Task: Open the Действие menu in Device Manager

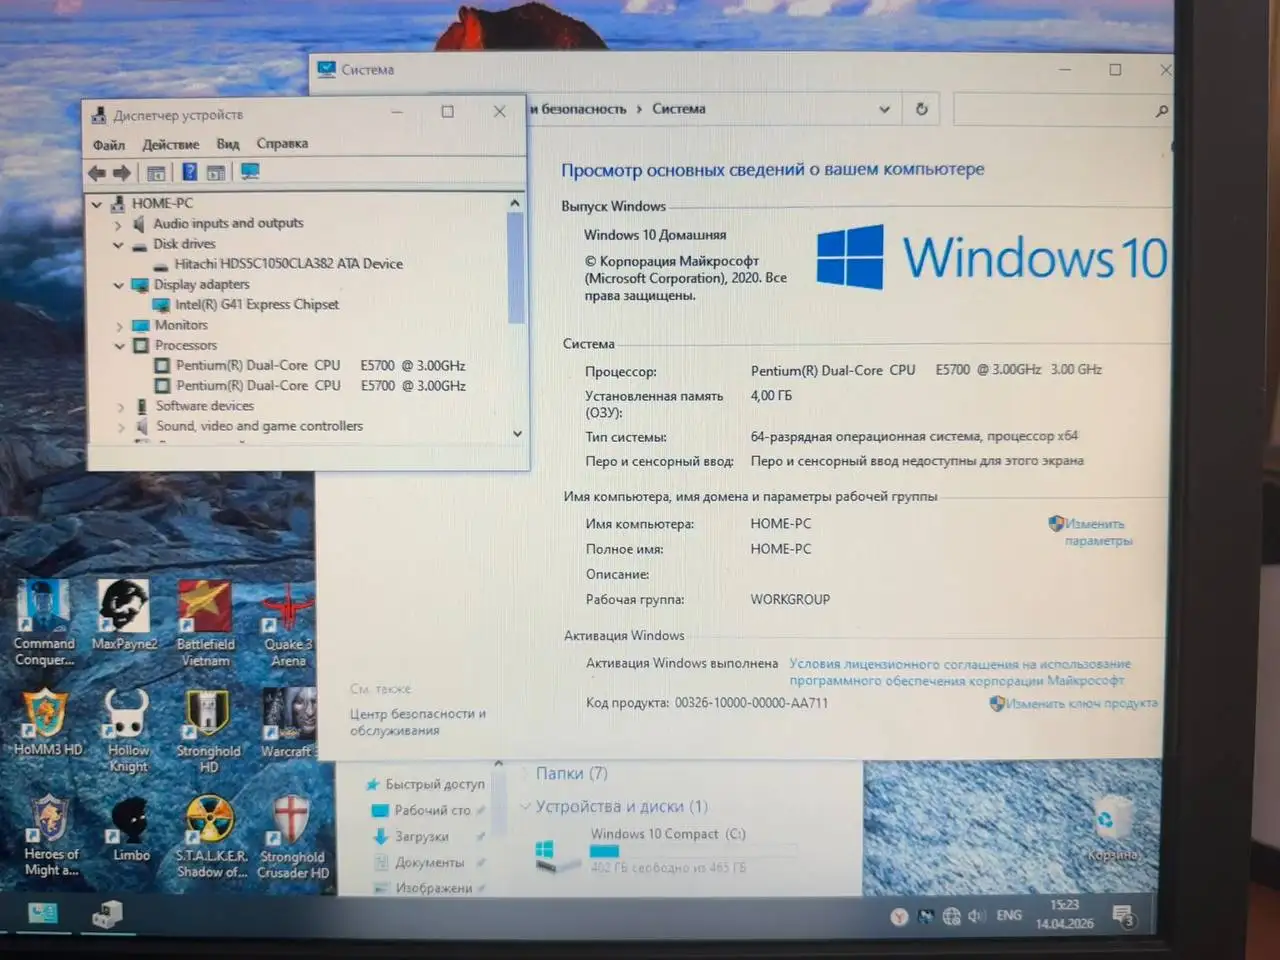Action: tap(170, 144)
